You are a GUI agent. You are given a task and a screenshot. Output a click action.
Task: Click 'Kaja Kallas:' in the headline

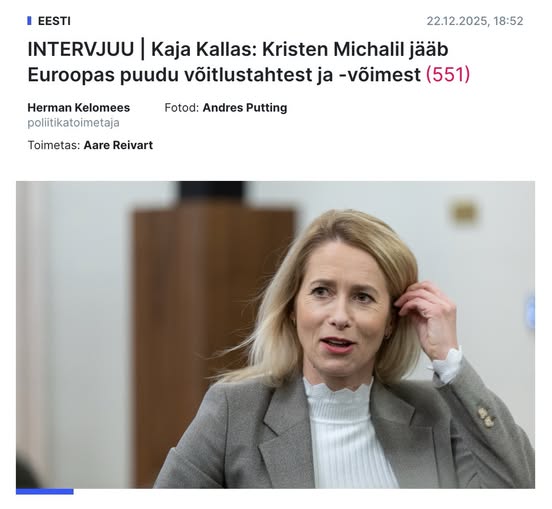[x=204, y=49]
